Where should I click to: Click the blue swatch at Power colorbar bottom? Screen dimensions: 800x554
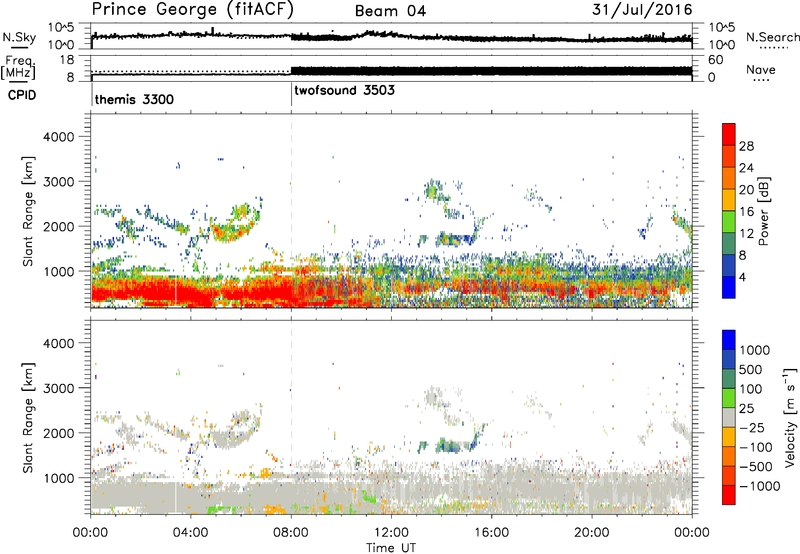pyautogui.click(x=729, y=287)
